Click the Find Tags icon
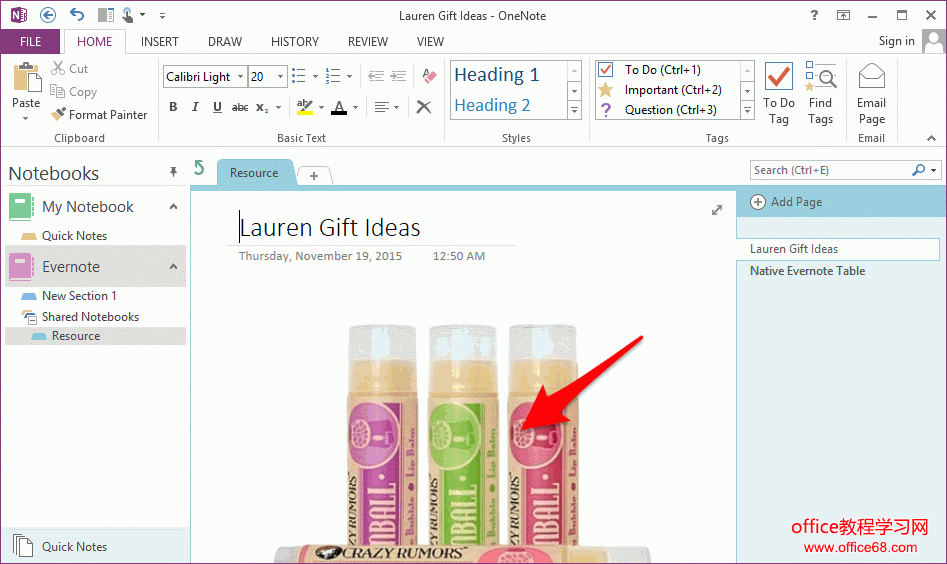Screen dimensions: 947x564 coord(820,93)
